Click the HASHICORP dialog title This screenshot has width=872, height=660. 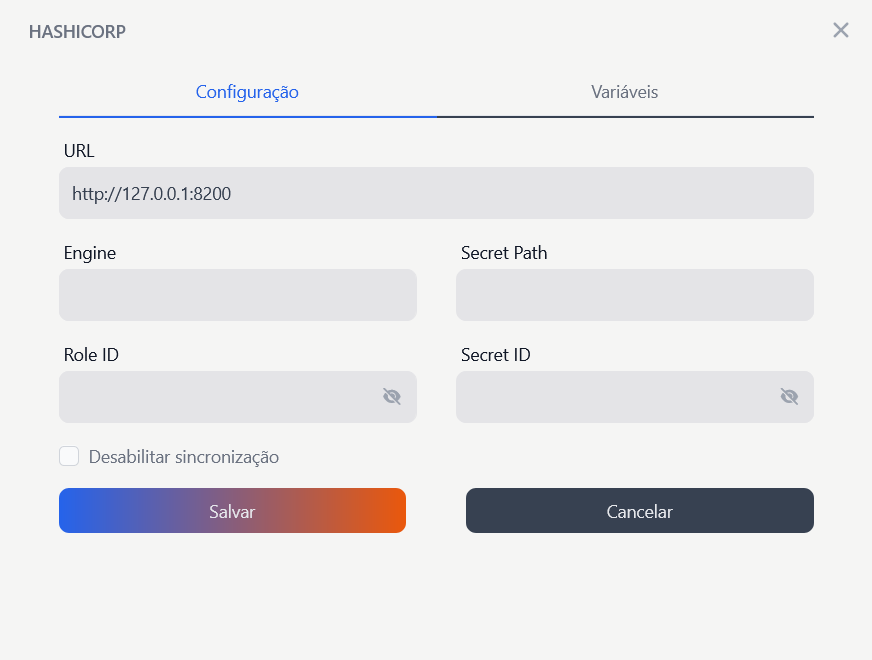[78, 31]
